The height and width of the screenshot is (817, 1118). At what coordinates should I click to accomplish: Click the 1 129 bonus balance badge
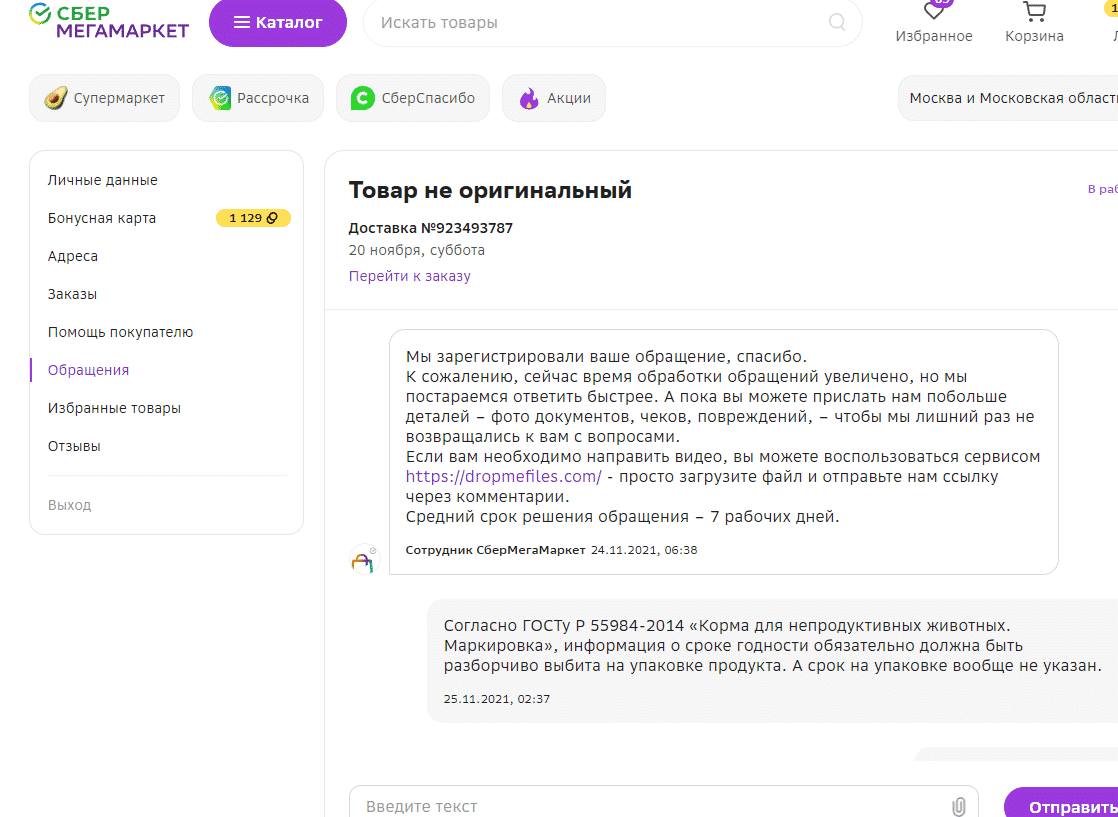click(253, 218)
